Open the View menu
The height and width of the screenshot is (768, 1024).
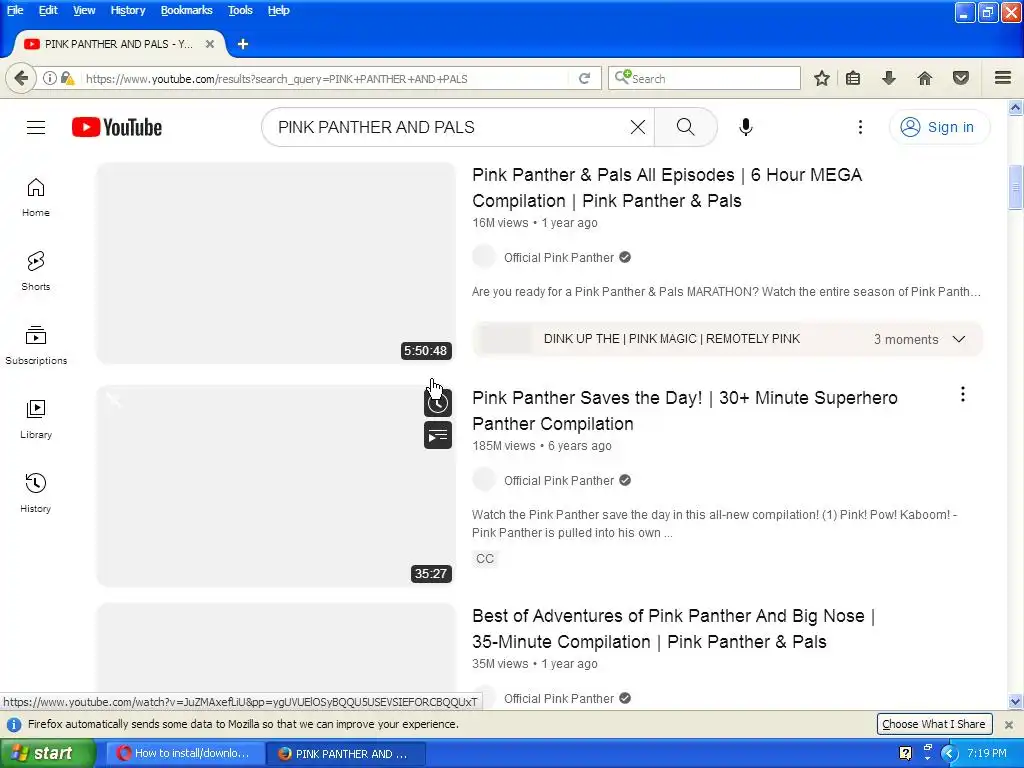pos(84,10)
